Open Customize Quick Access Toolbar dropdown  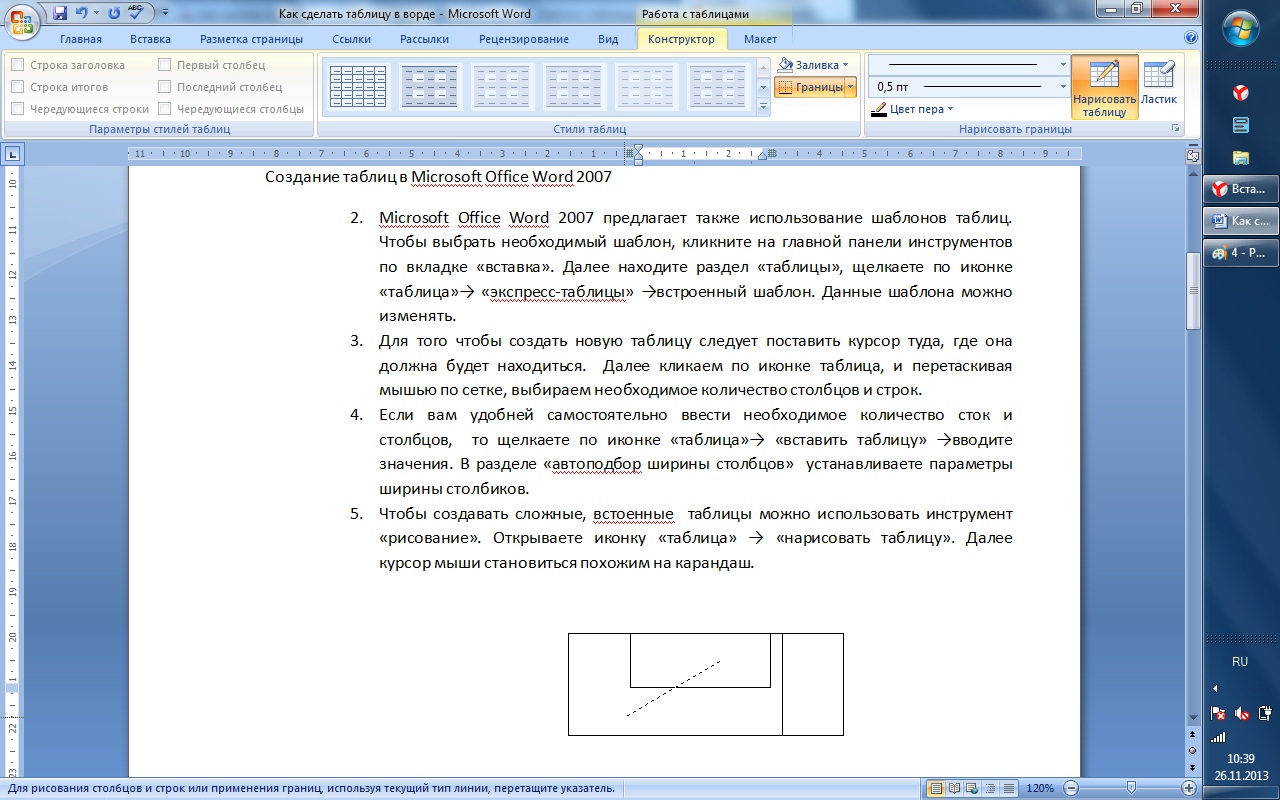pyautogui.click(x=164, y=14)
